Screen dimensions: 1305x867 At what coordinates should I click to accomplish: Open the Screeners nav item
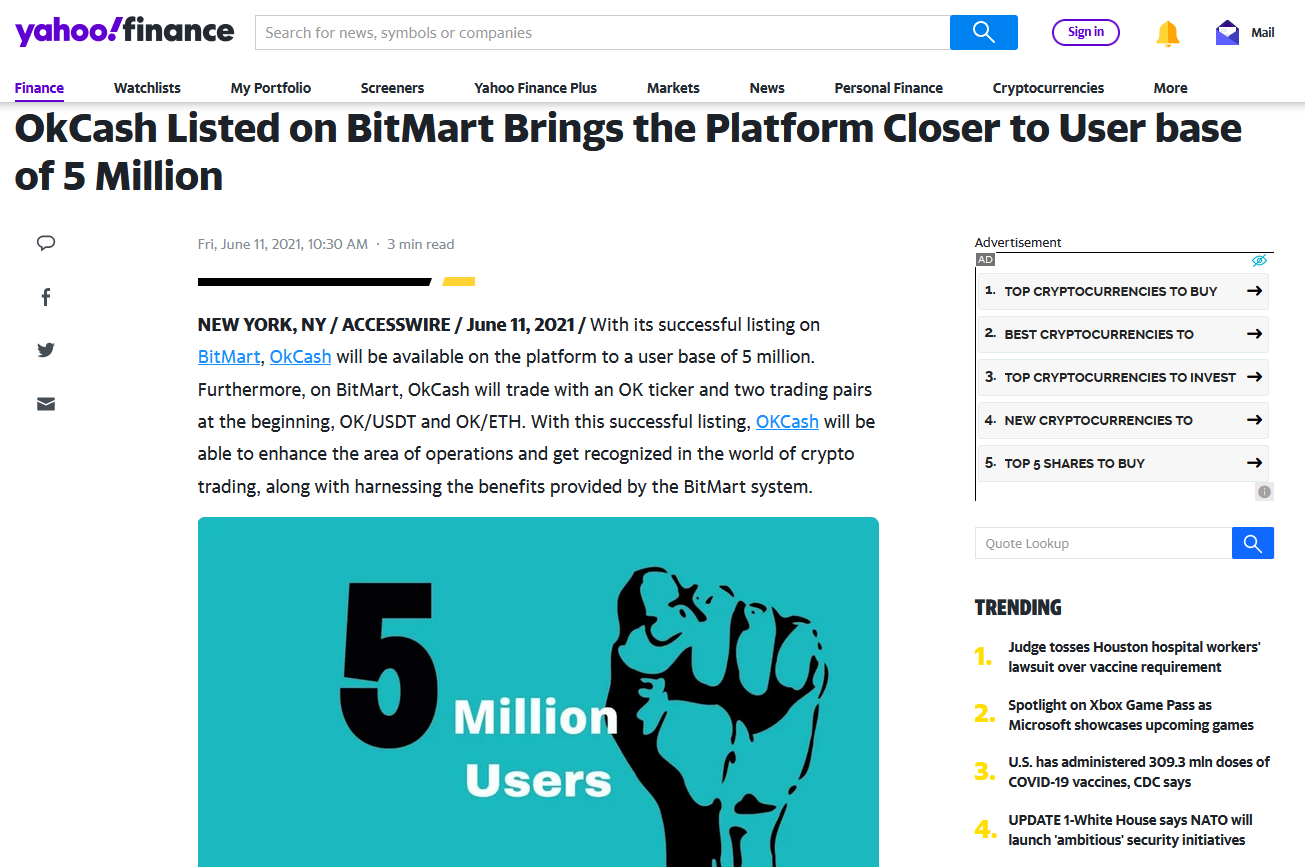(392, 88)
